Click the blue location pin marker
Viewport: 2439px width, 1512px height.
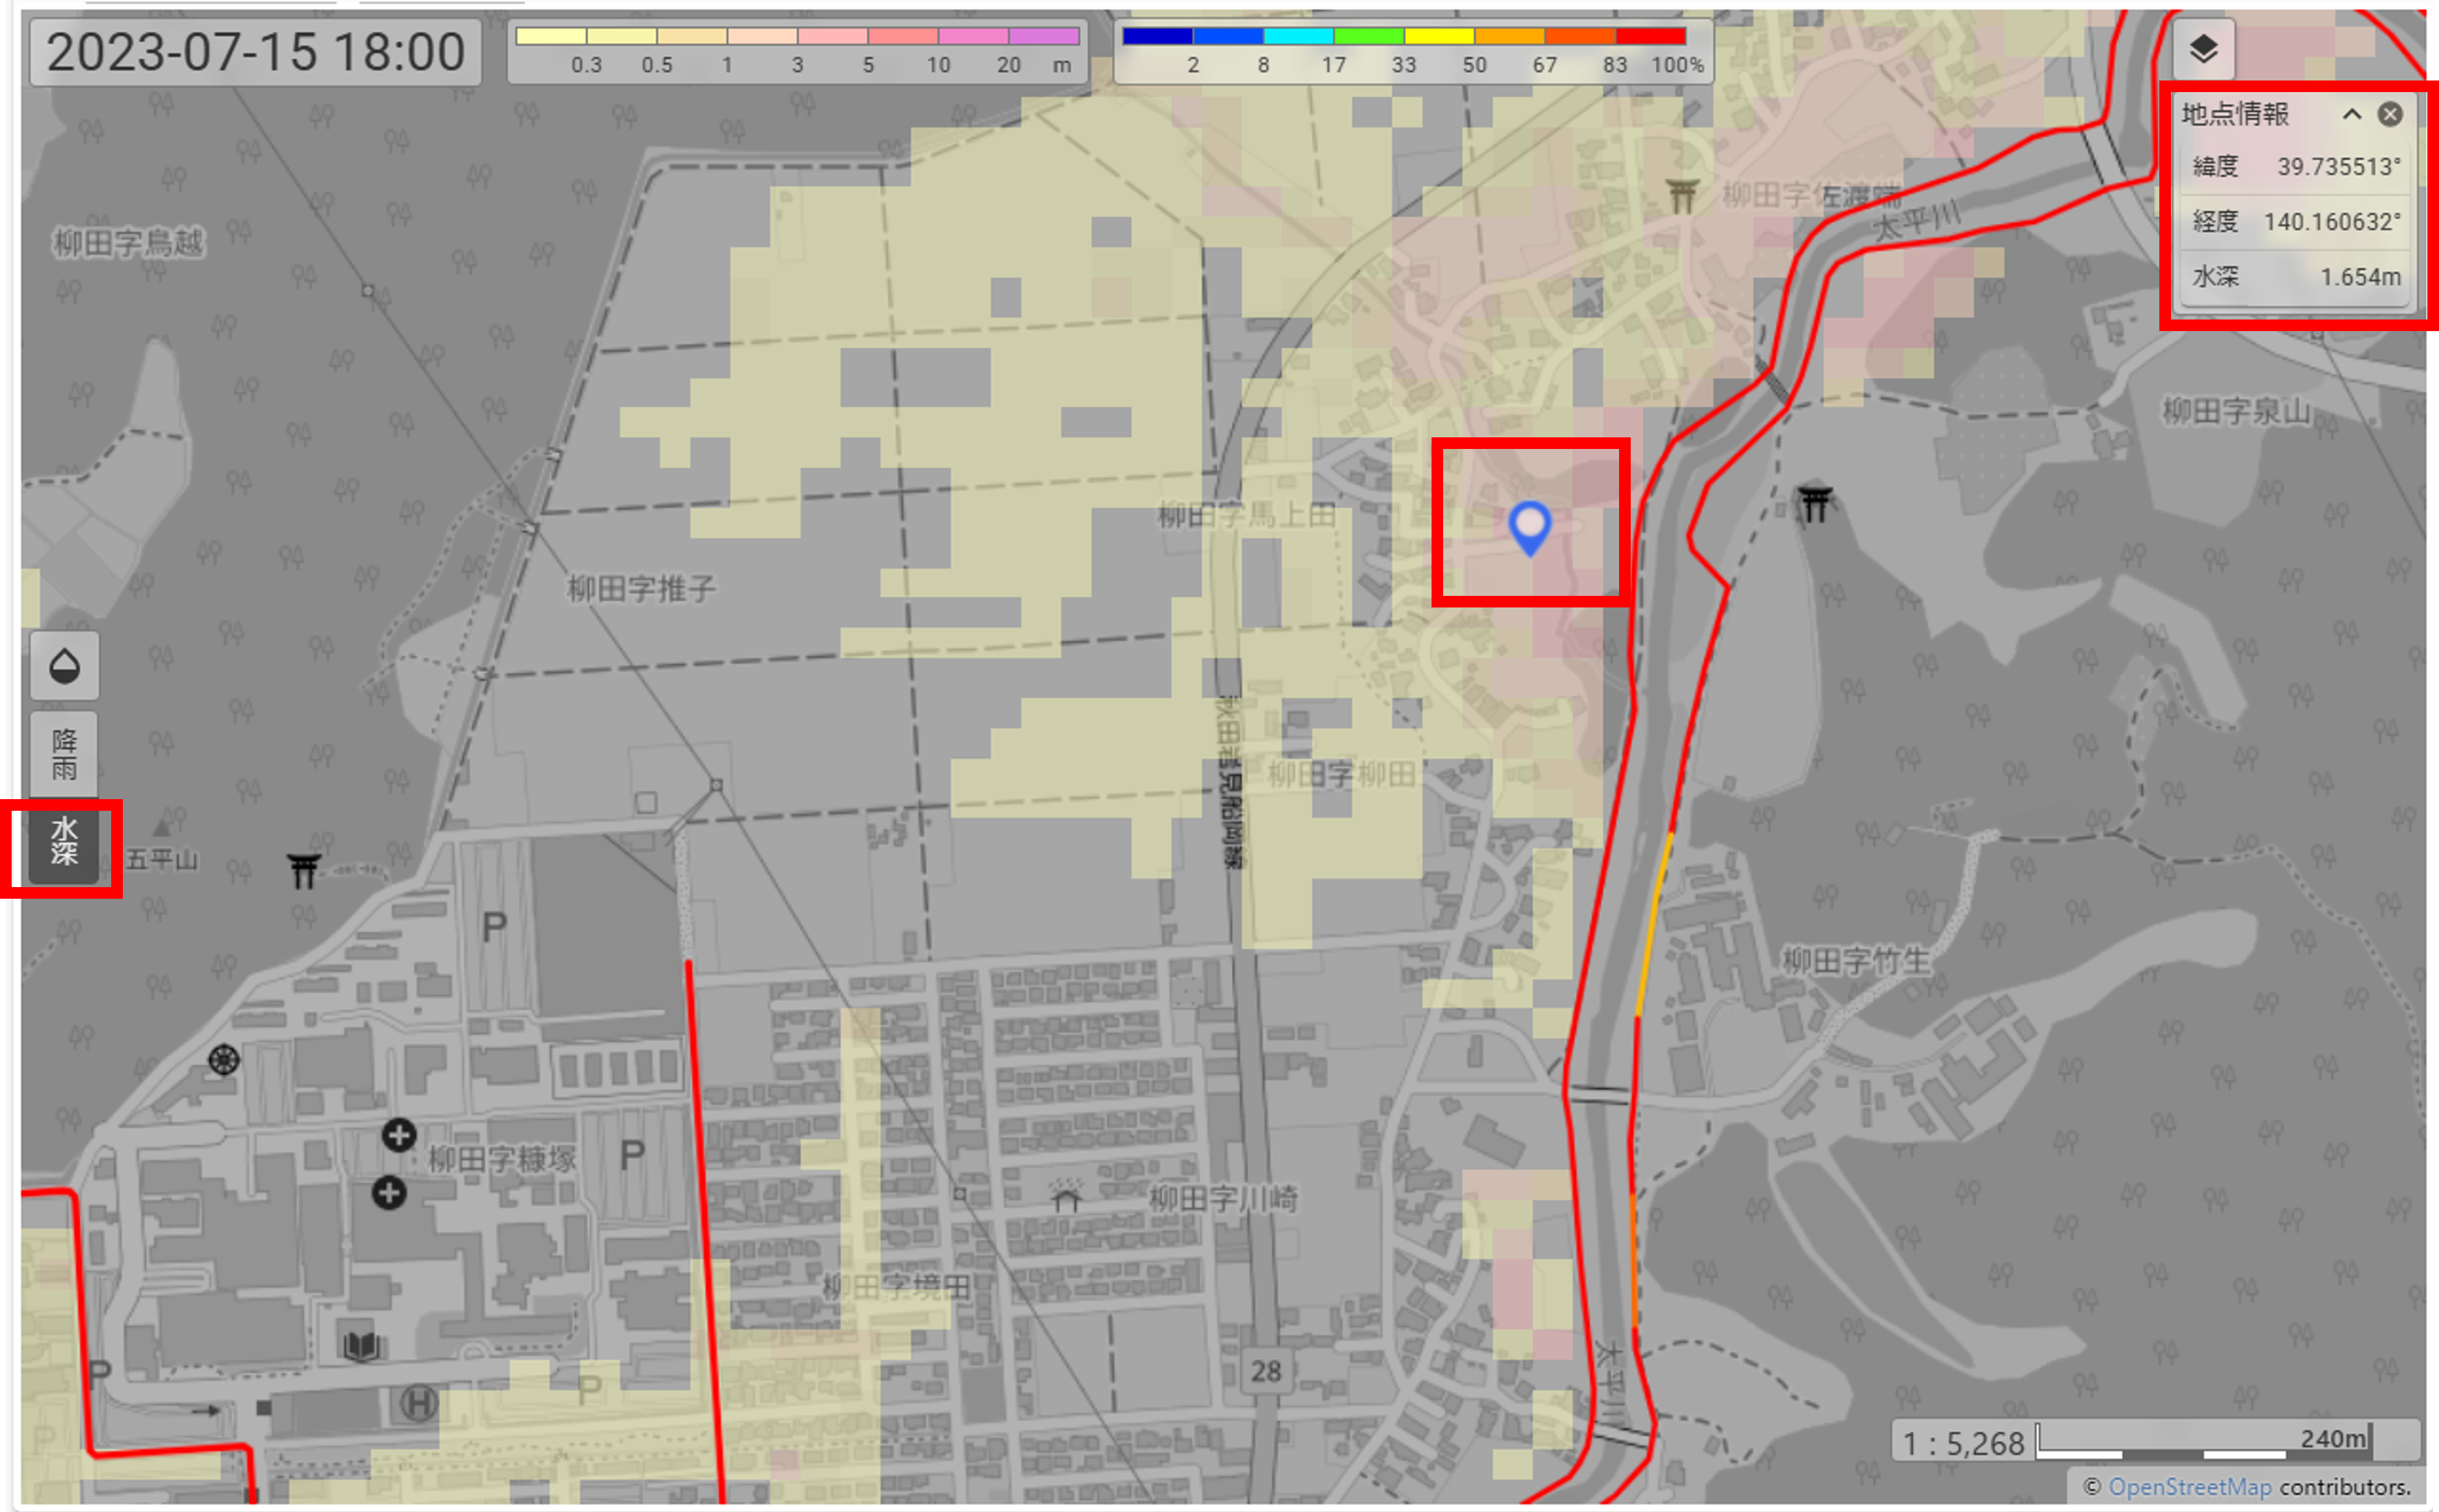click(x=1529, y=527)
